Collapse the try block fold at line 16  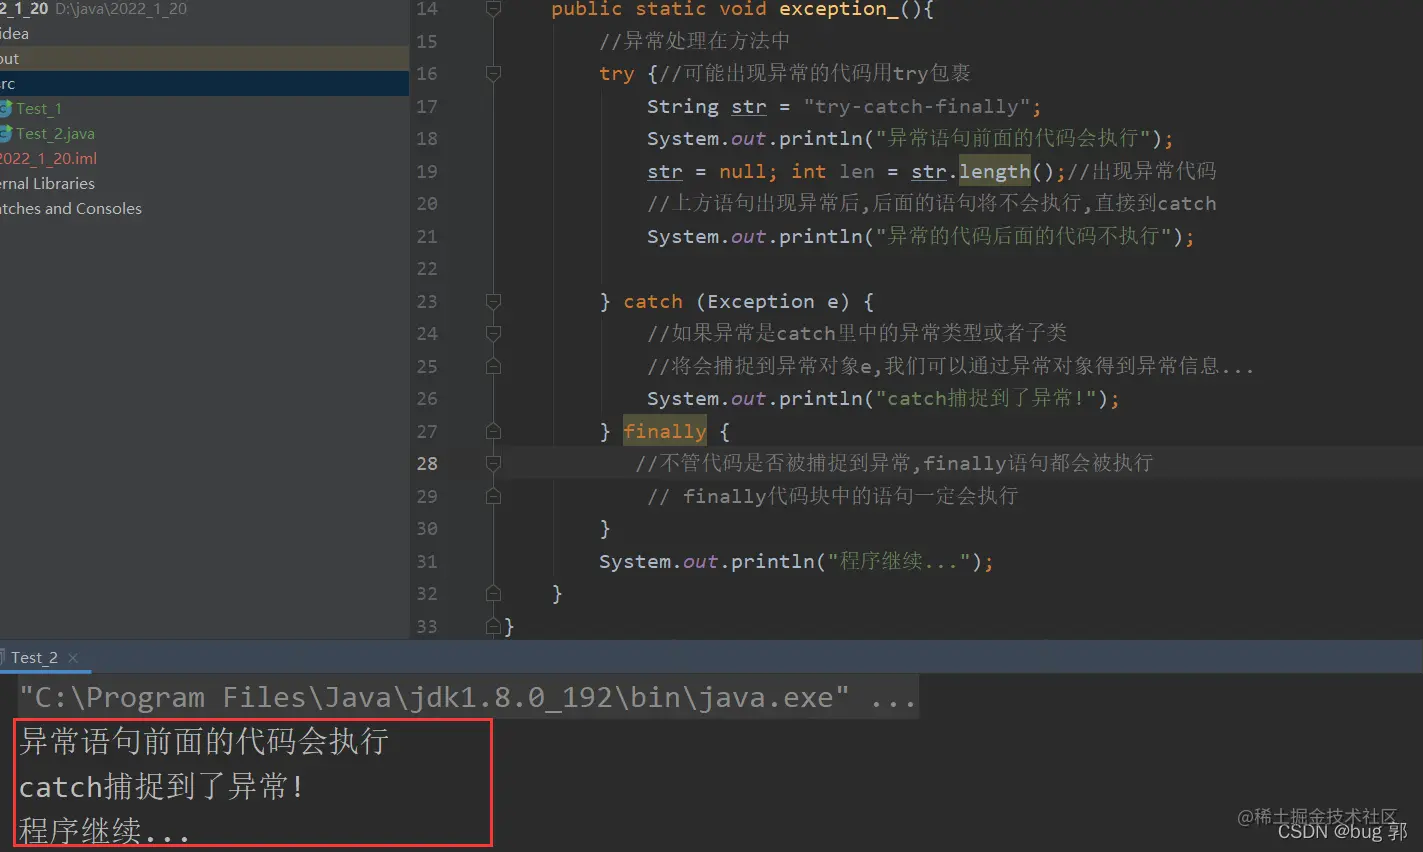click(x=493, y=74)
